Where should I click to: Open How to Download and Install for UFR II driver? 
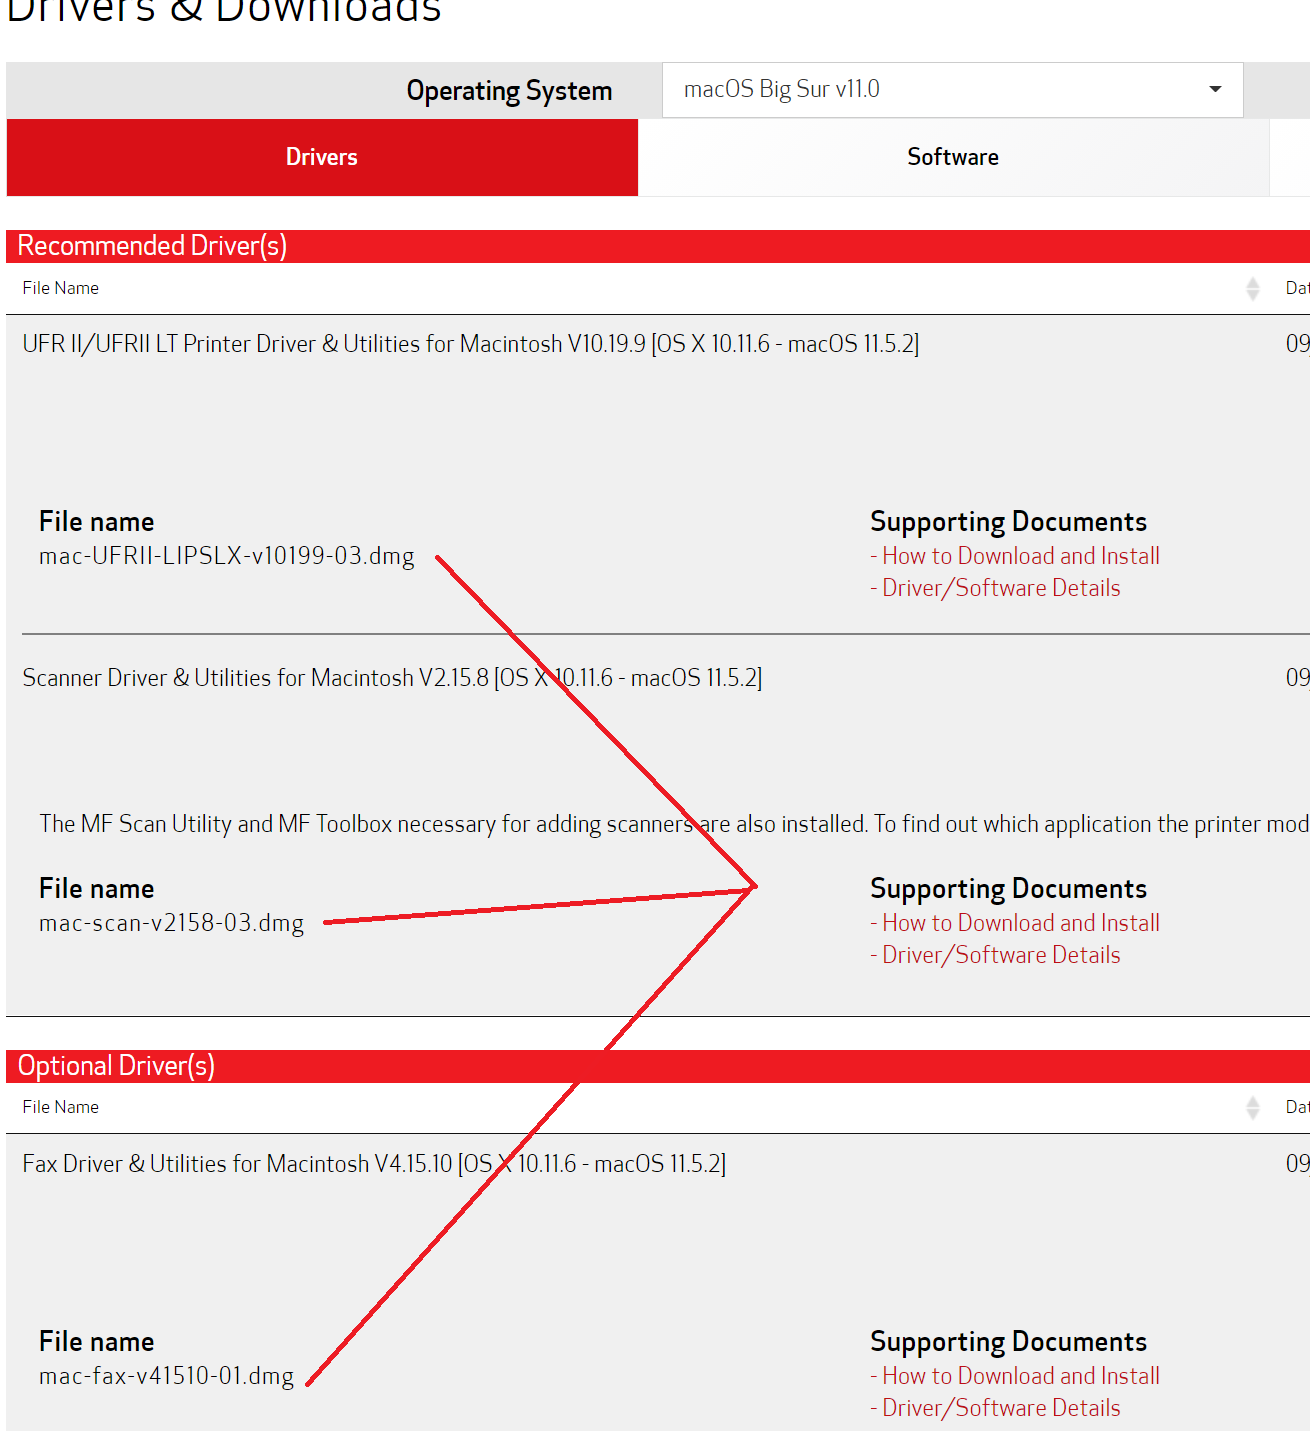point(1020,556)
